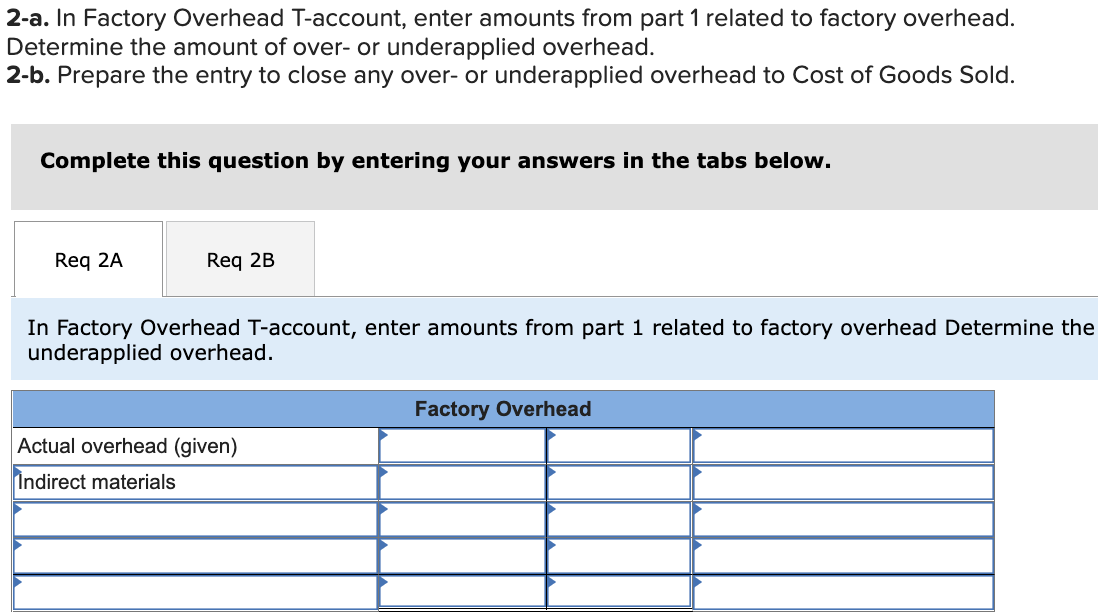Image resolution: width=1108 pixels, height=616 pixels.
Task: Click the credit cell in the fourth row
Action: point(618,555)
